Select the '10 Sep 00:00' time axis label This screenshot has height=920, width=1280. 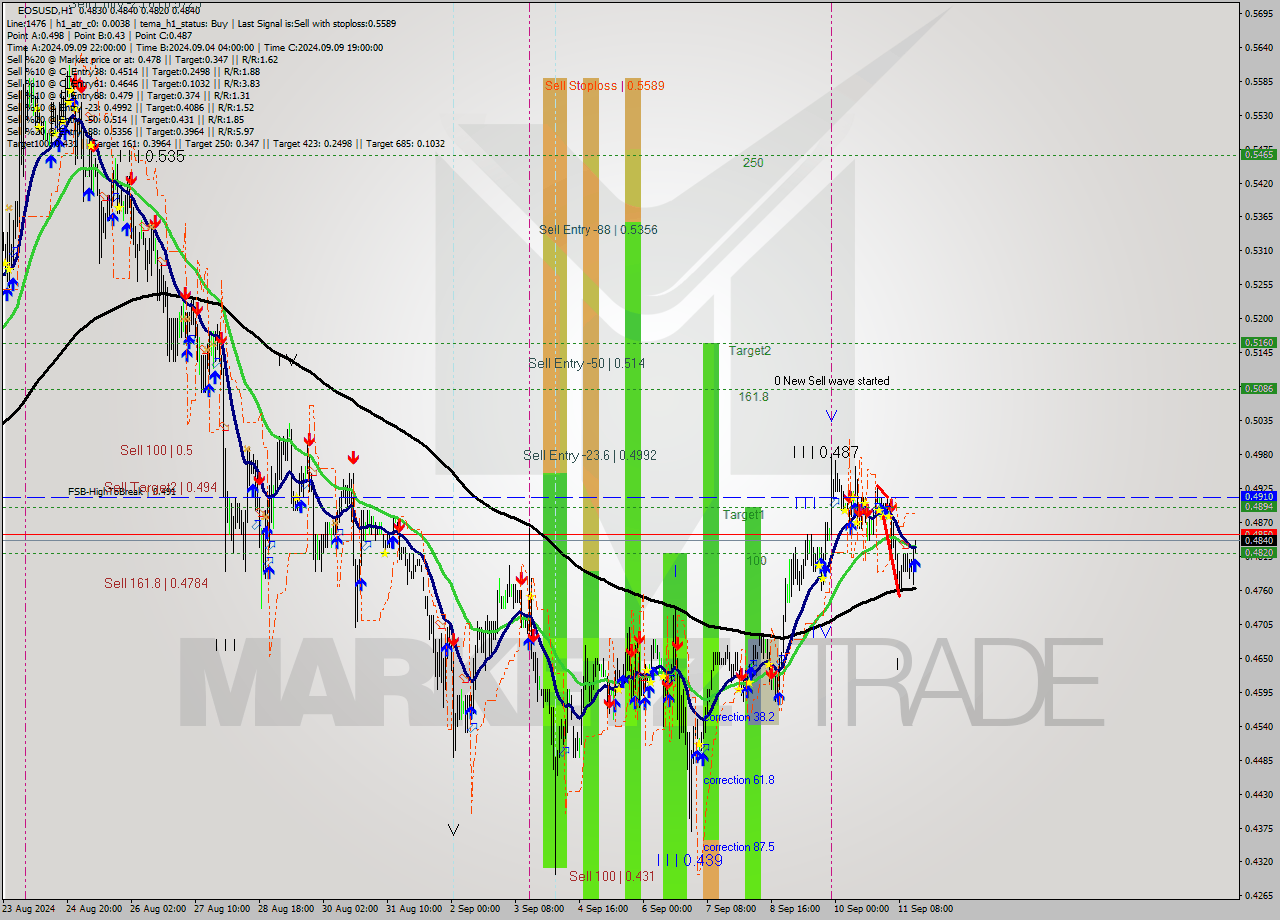(x=861, y=909)
